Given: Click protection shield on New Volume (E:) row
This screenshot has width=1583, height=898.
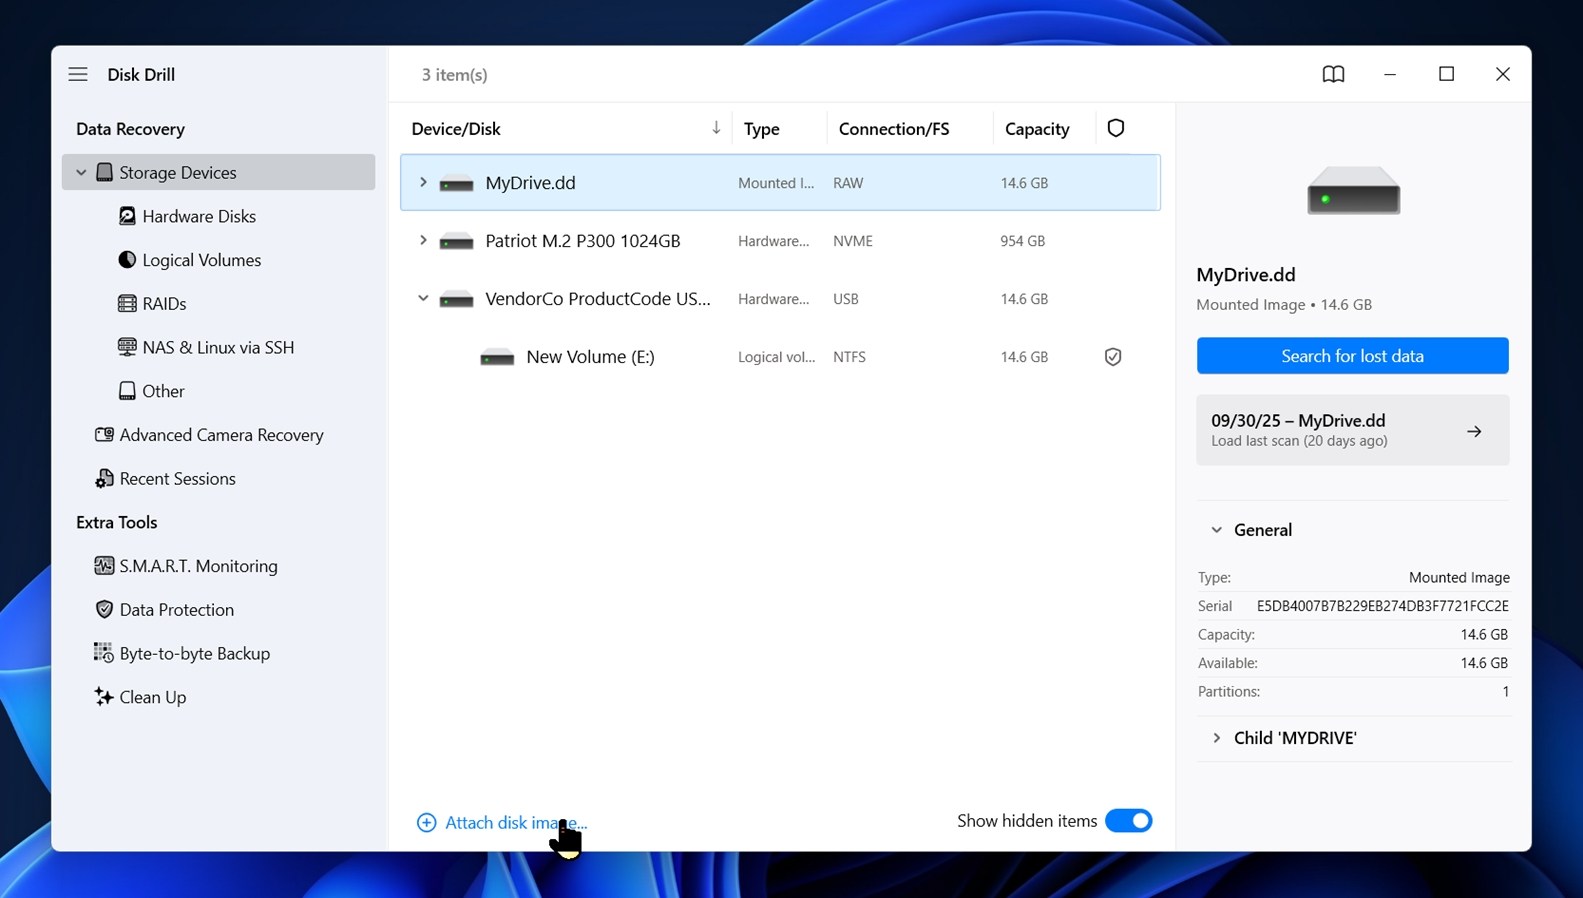Looking at the screenshot, I should (1113, 357).
